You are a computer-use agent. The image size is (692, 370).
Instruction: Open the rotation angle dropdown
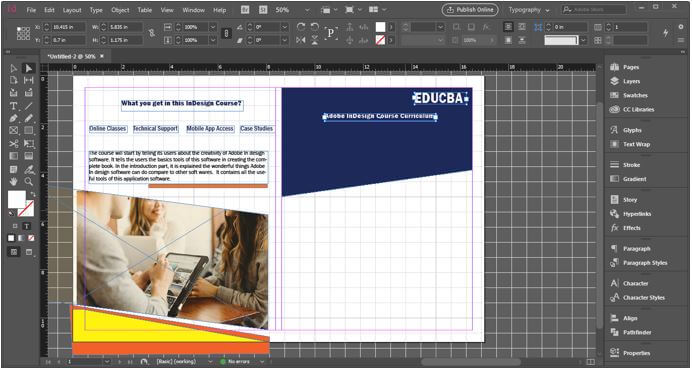(x=285, y=27)
